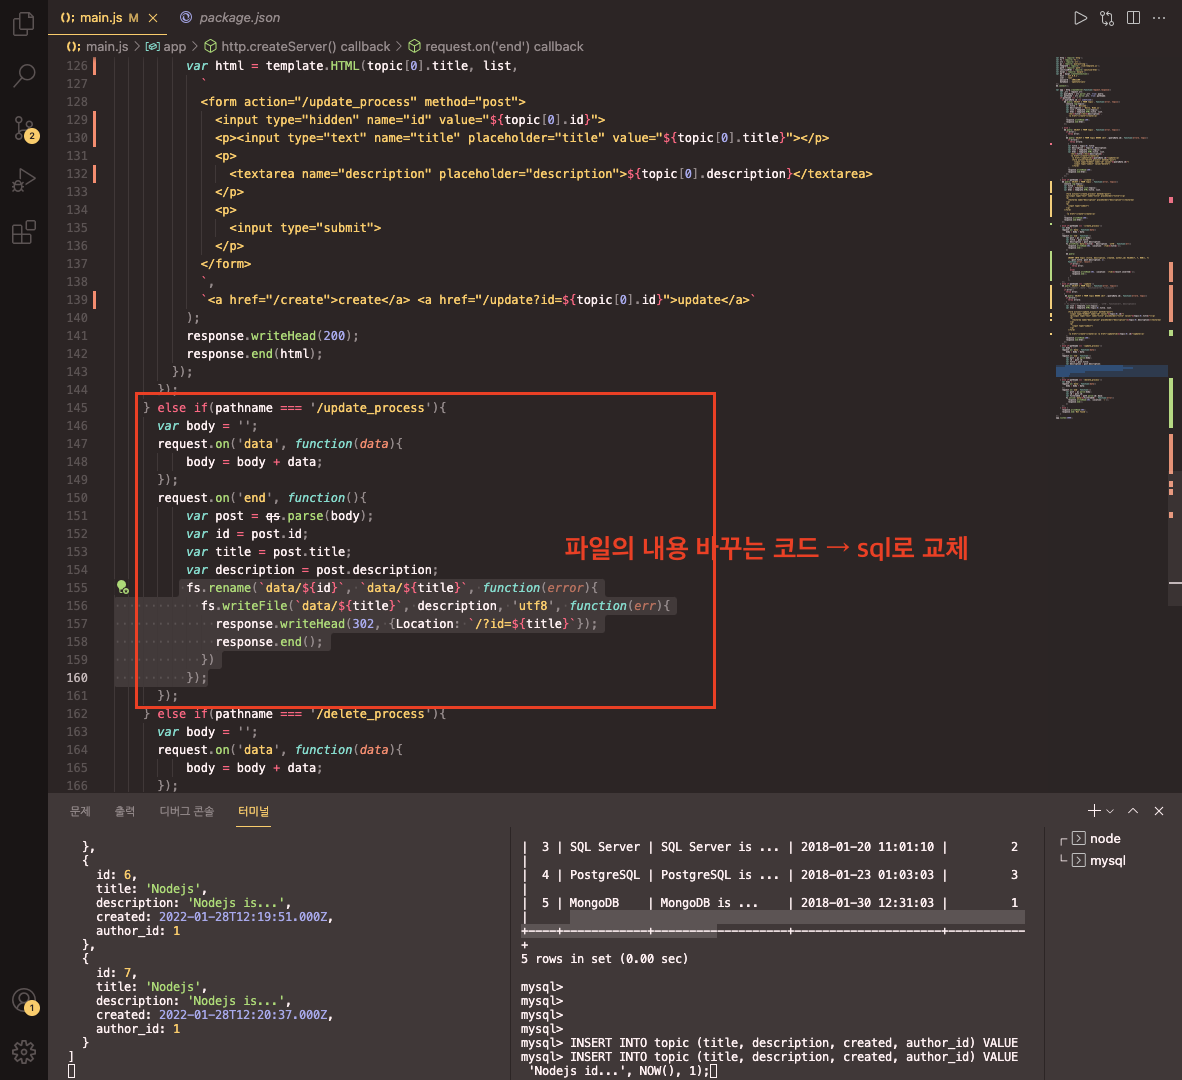Run the code with the play icon

[x=1080, y=18]
